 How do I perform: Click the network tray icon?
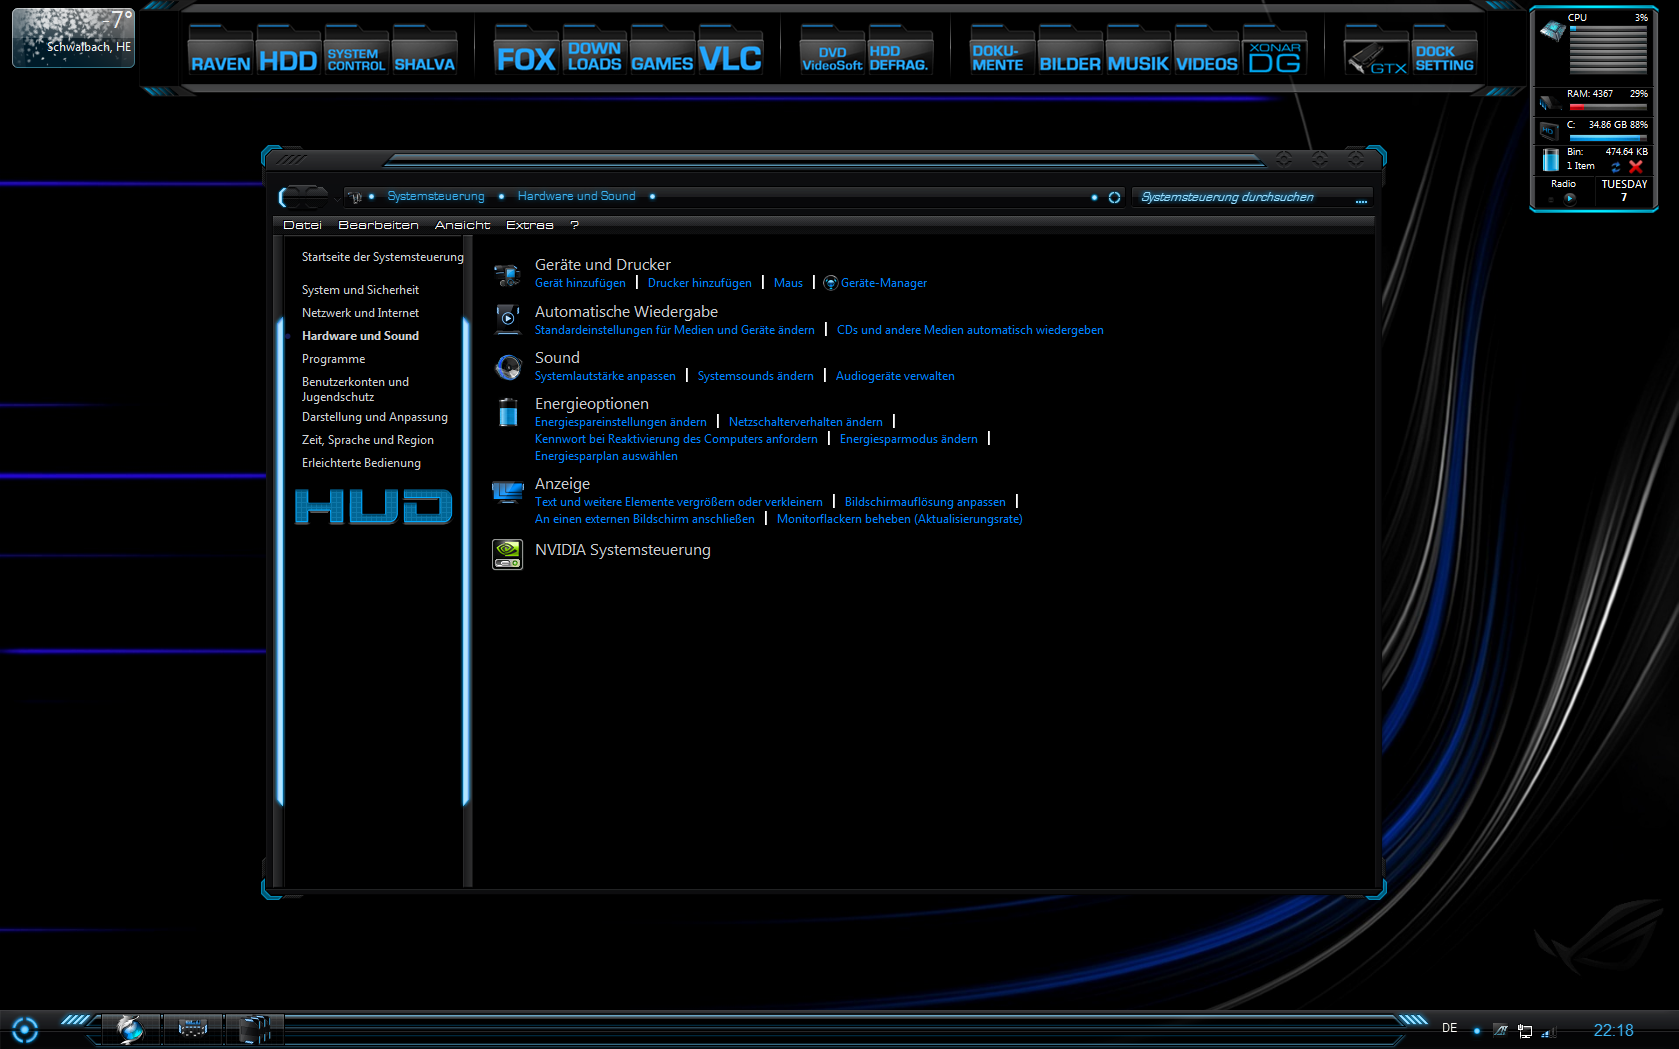tap(1525, 1030)
